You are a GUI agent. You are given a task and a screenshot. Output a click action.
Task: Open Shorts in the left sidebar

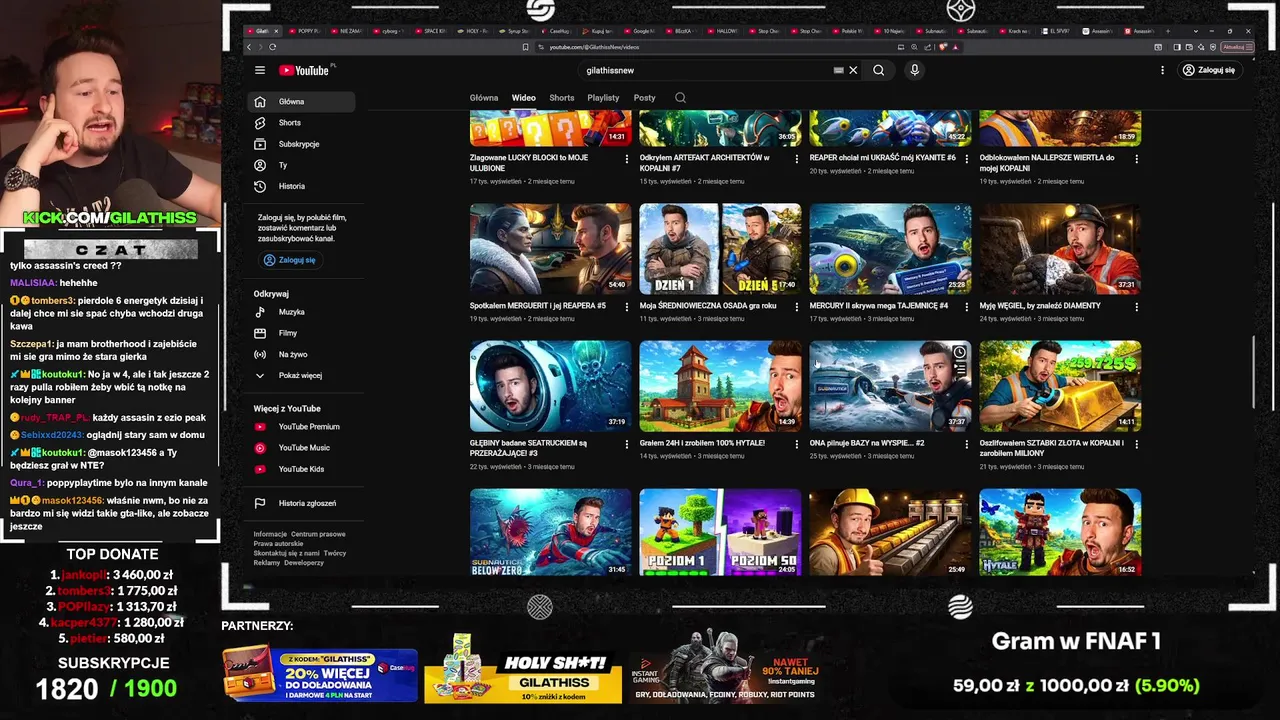[301, 122]
